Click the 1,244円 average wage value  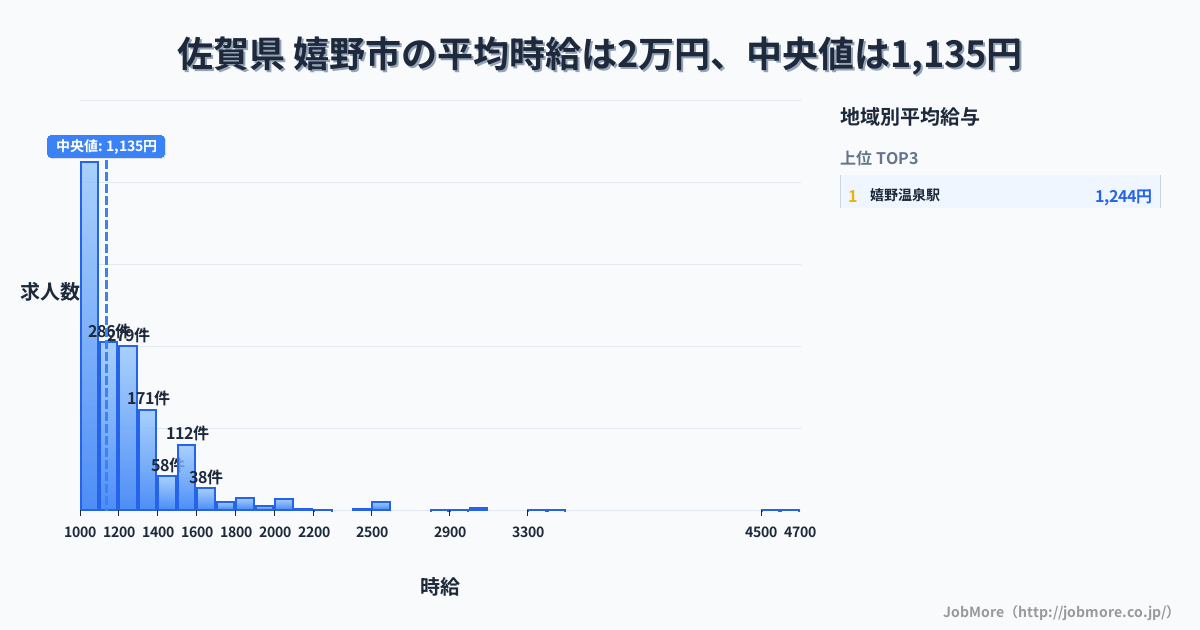[x=1122, y=196]
